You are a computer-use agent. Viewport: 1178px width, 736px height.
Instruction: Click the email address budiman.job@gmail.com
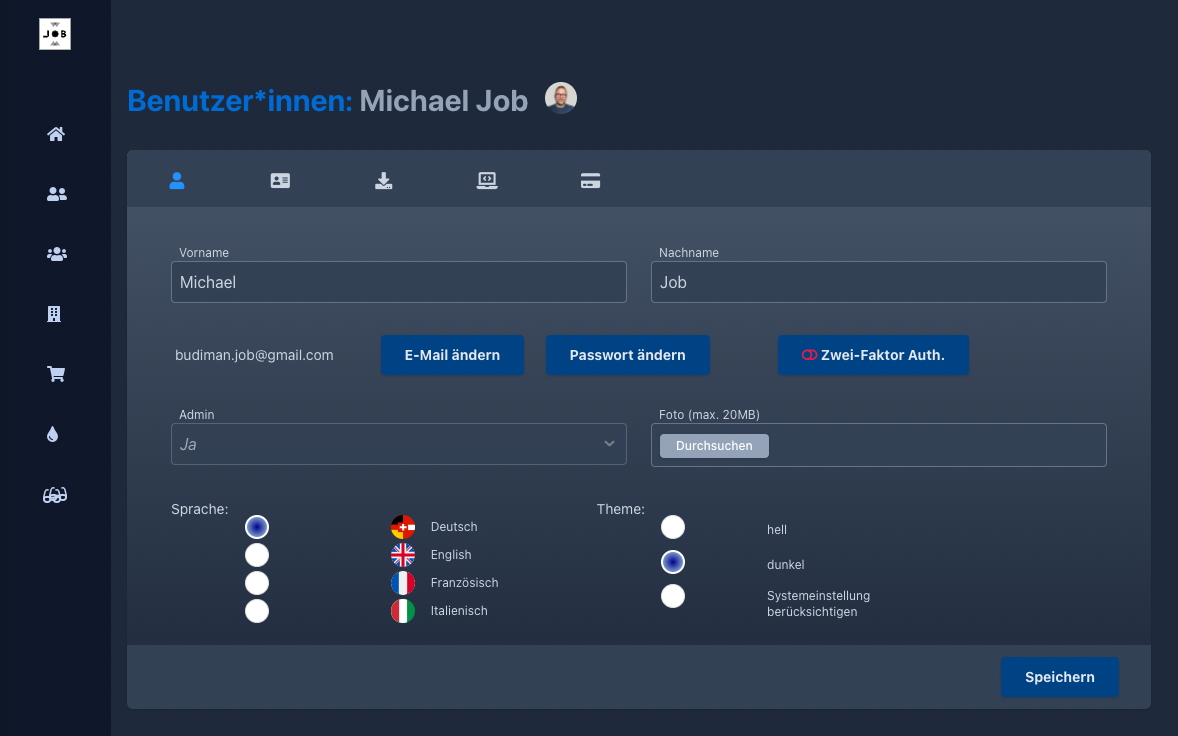click(x=254, y=355)
